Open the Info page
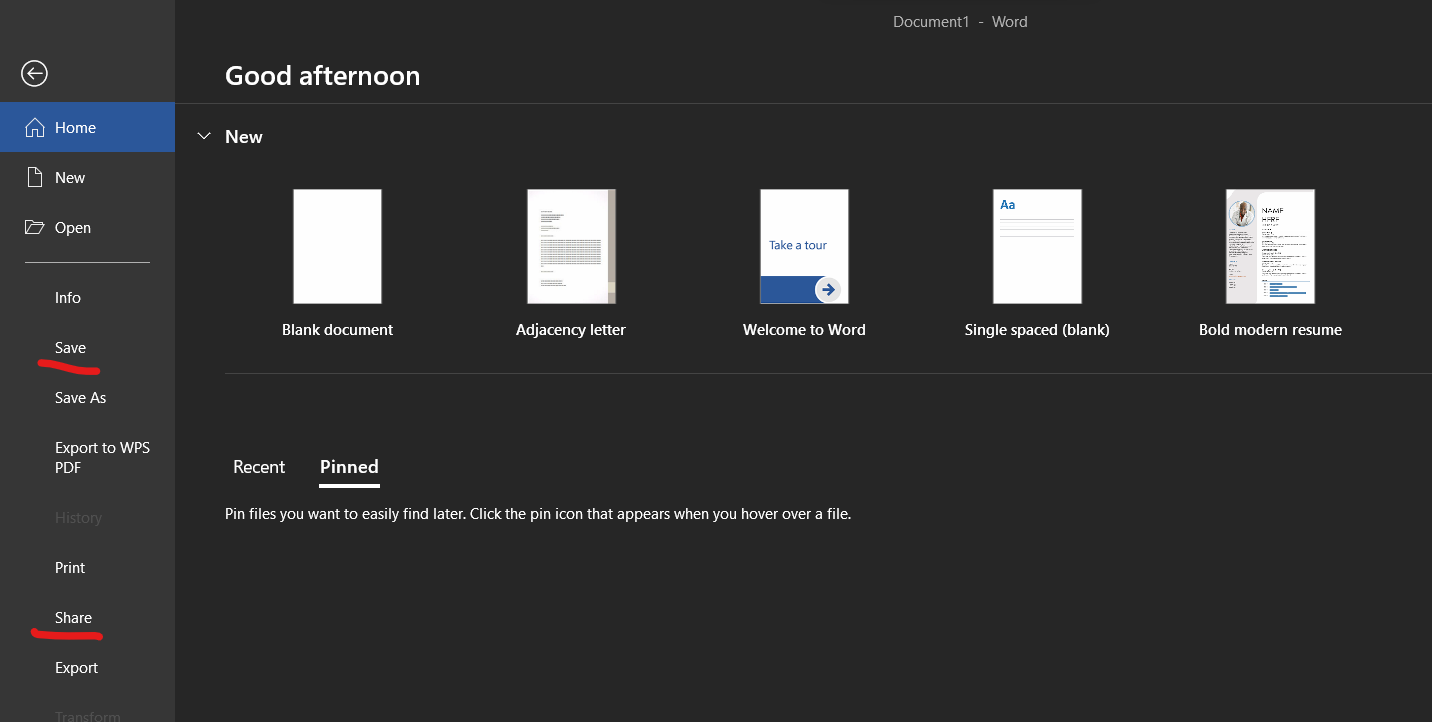Viewport: 1432px width, 722px height. [68, 298]
